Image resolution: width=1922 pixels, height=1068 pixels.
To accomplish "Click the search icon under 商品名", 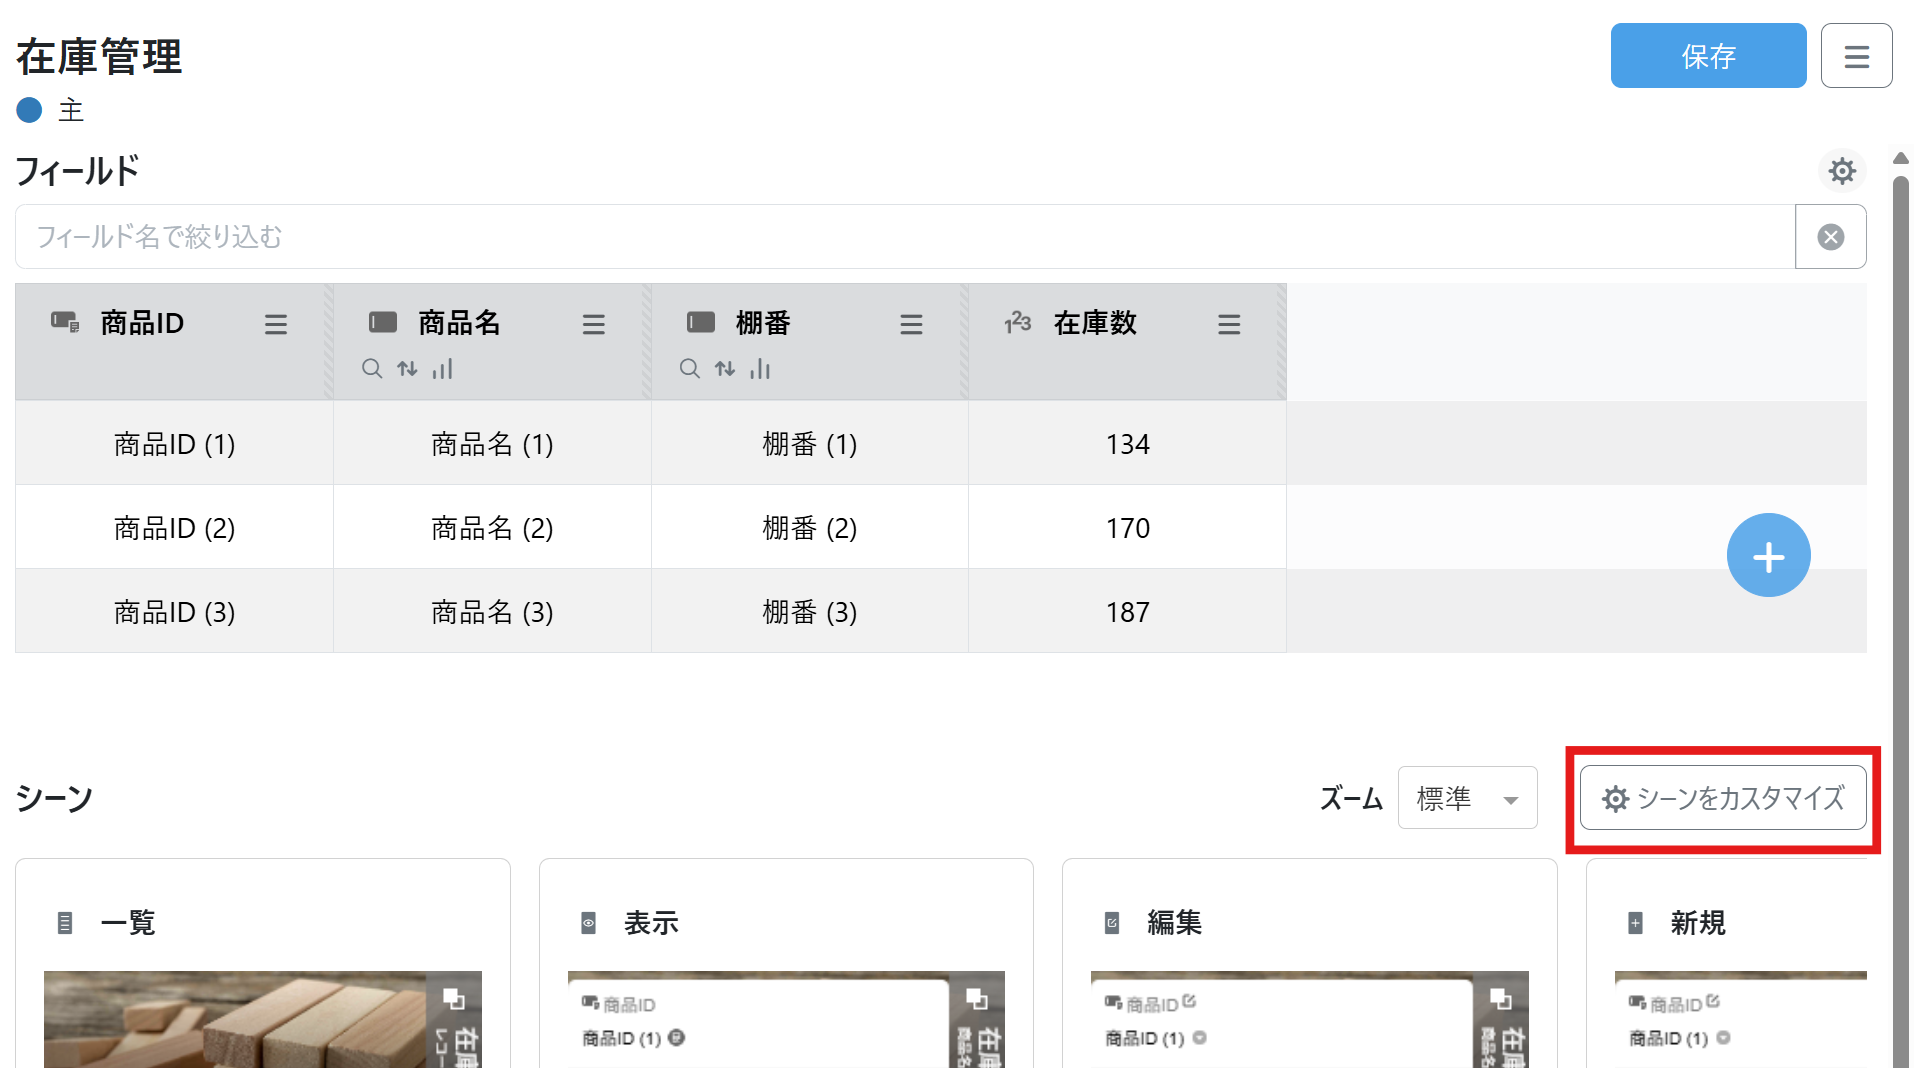I will click(x=372, y=369).
